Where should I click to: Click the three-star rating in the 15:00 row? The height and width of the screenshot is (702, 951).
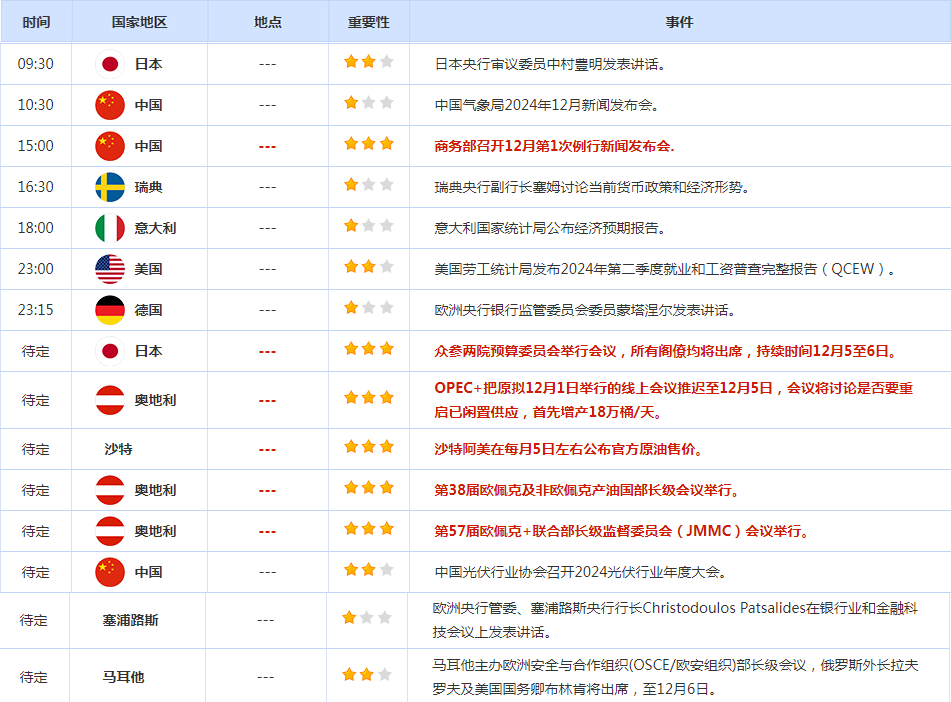coord(369,144)
